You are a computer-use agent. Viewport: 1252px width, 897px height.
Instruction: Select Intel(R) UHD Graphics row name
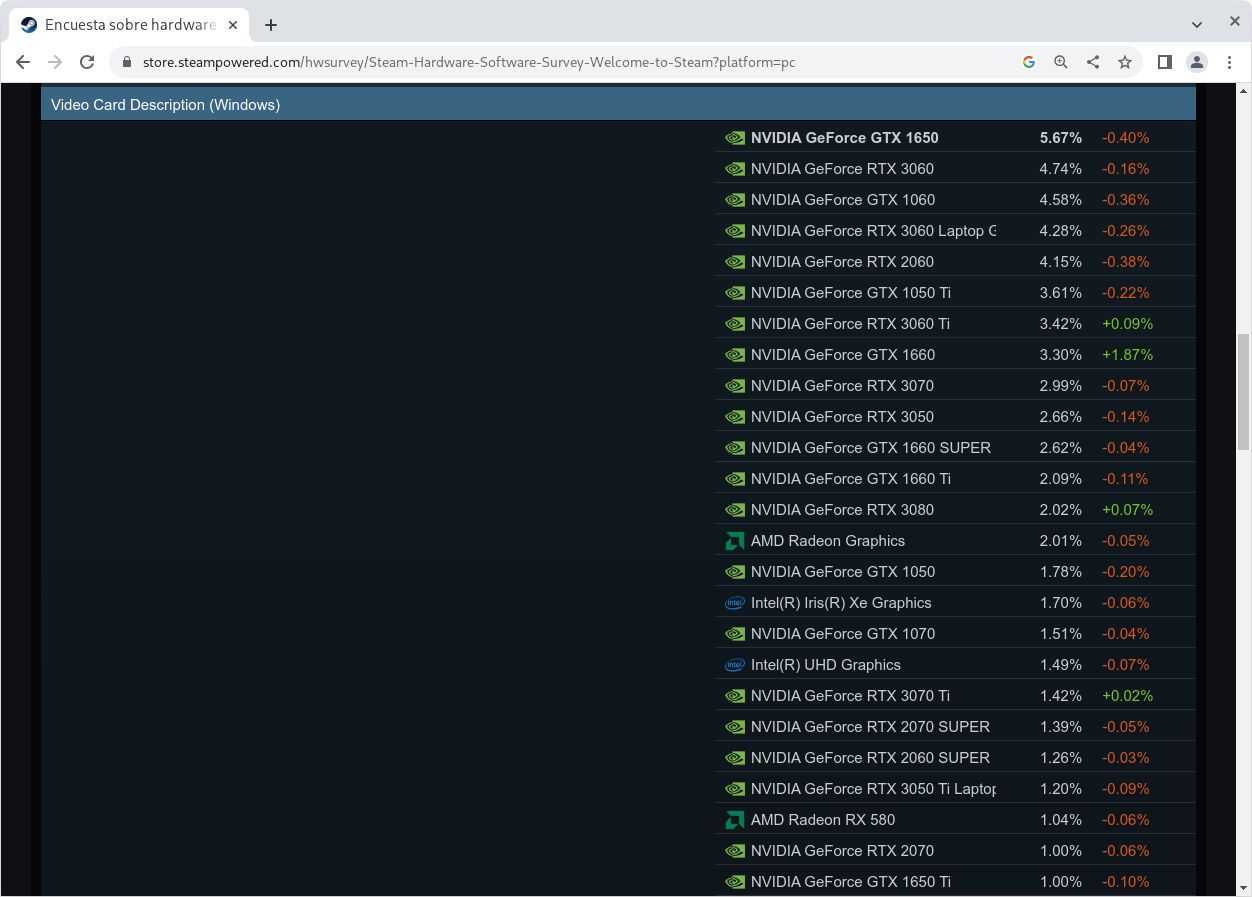[826, 665]
